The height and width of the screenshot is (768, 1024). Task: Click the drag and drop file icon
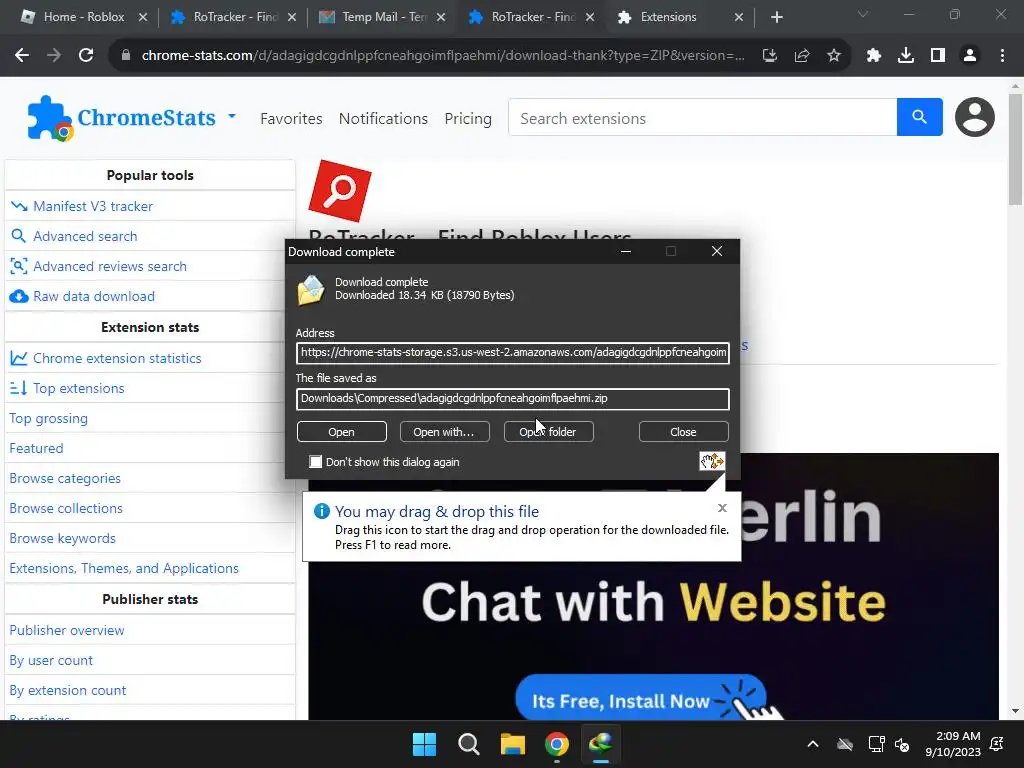click(x=712, y=461)
